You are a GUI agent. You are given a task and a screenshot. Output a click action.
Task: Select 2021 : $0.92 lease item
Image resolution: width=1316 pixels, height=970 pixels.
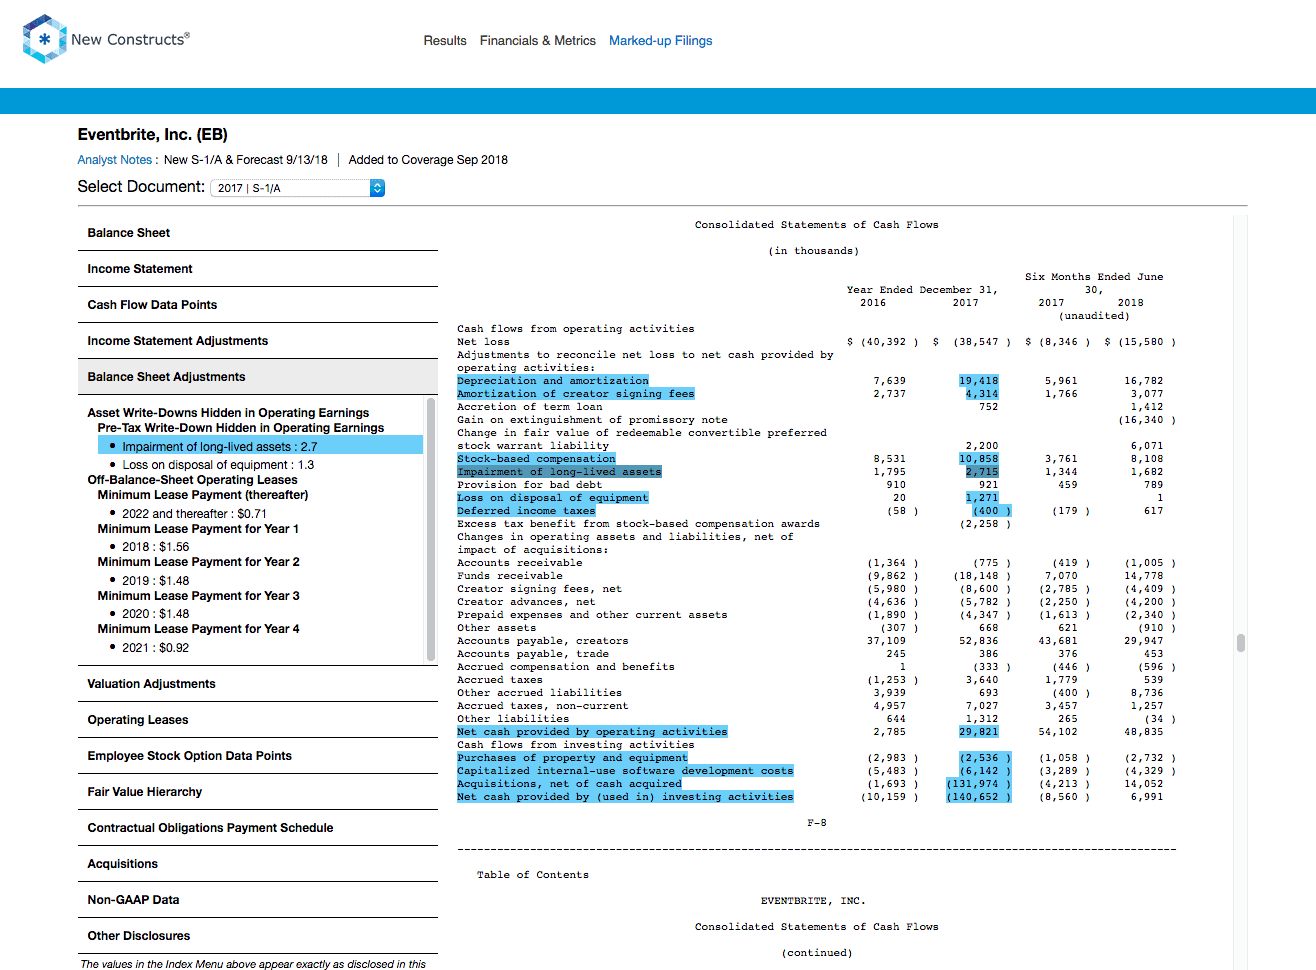point(155,648)
